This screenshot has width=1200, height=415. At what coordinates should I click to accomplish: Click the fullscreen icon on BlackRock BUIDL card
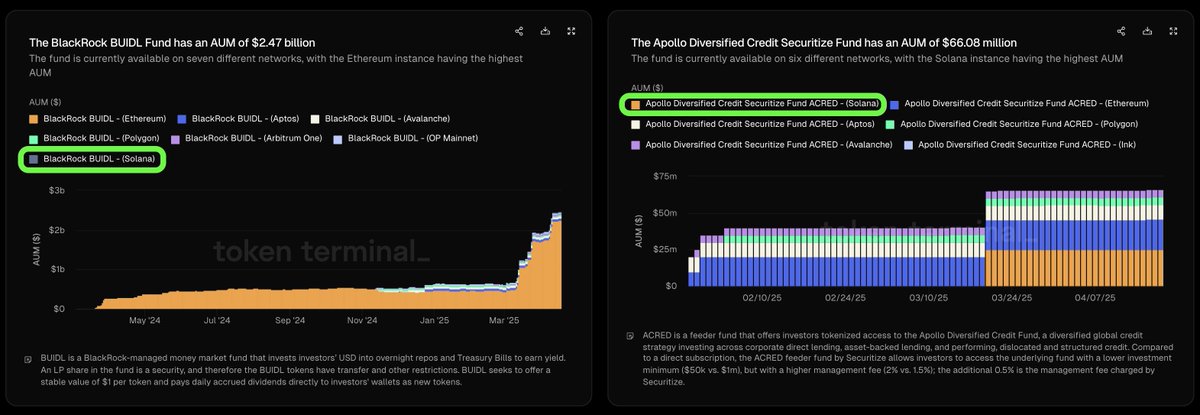coord(571,31)
